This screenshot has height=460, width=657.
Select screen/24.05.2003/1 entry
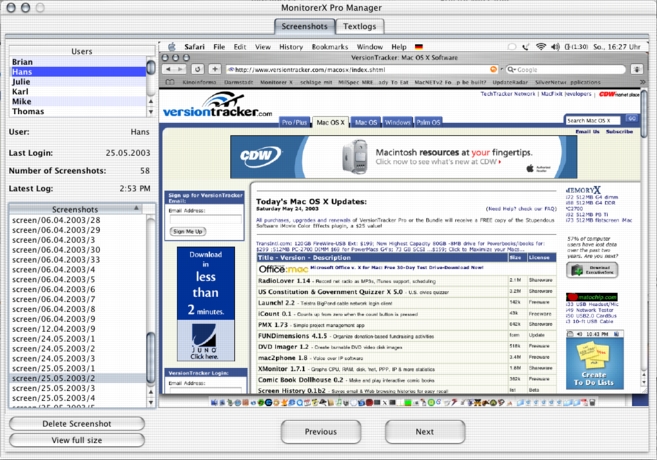(78, 339)
